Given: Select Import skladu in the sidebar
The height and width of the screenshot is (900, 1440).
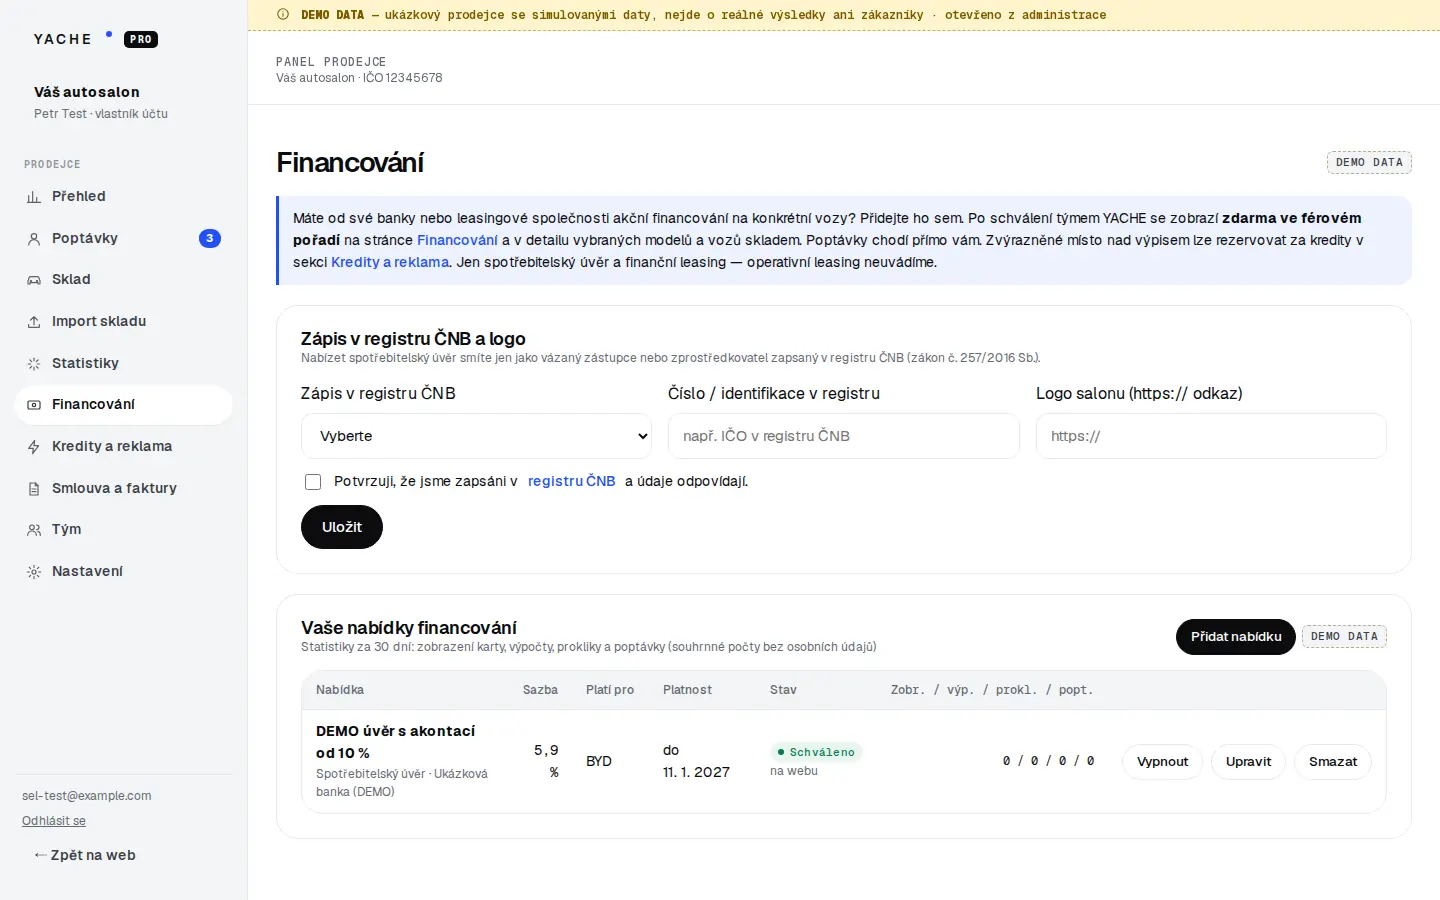Looking at the screenshot, I should point(124,321).
